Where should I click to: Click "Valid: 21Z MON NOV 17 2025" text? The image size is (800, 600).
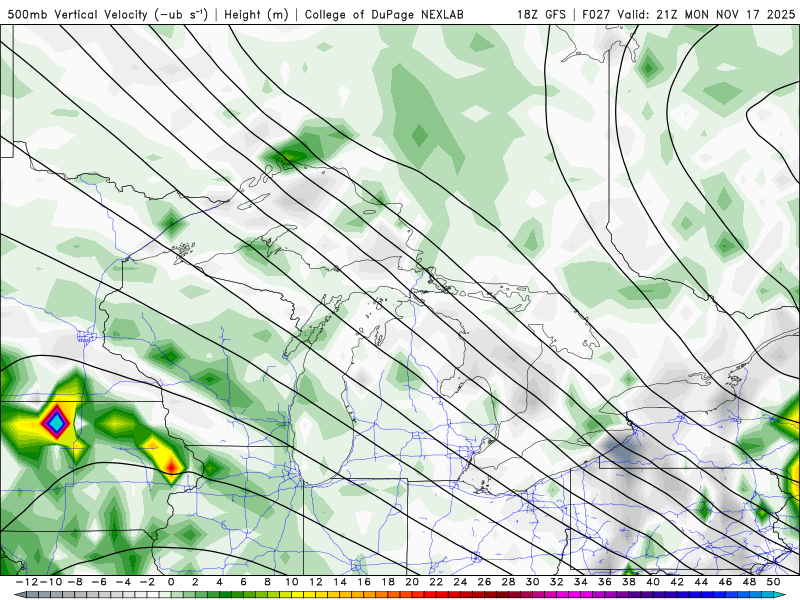(x=706, y=15)
